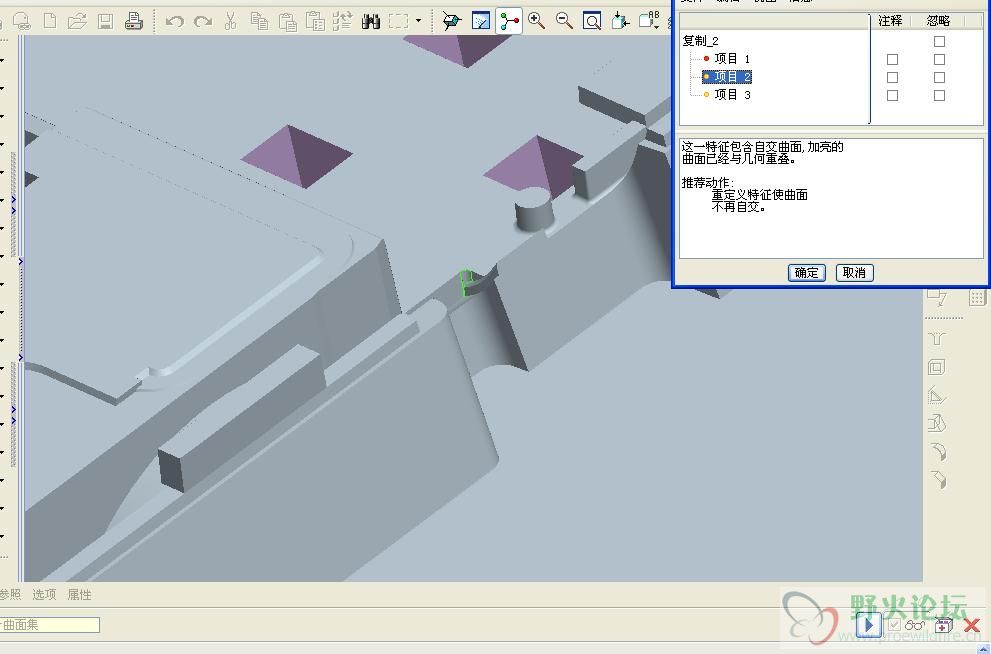Image resolution: width=991 pixels, height=654 pixels.
Task: Click the binoculars Find icon
Action: pyautogui.click(x=371, y=20)
